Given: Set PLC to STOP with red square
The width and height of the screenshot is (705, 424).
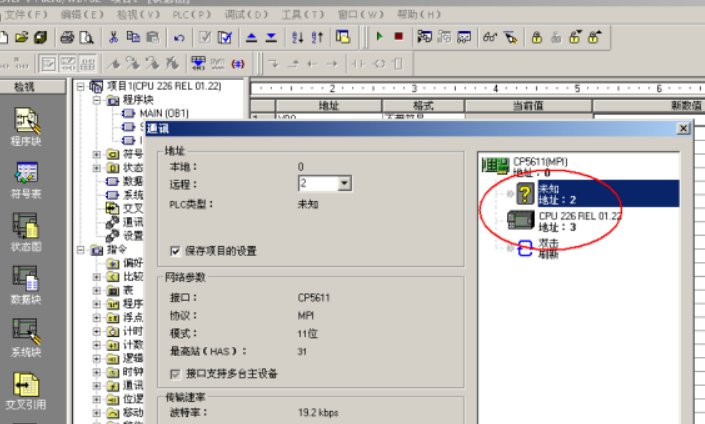Looking at the screenshot, I should (x=398, y=36).
